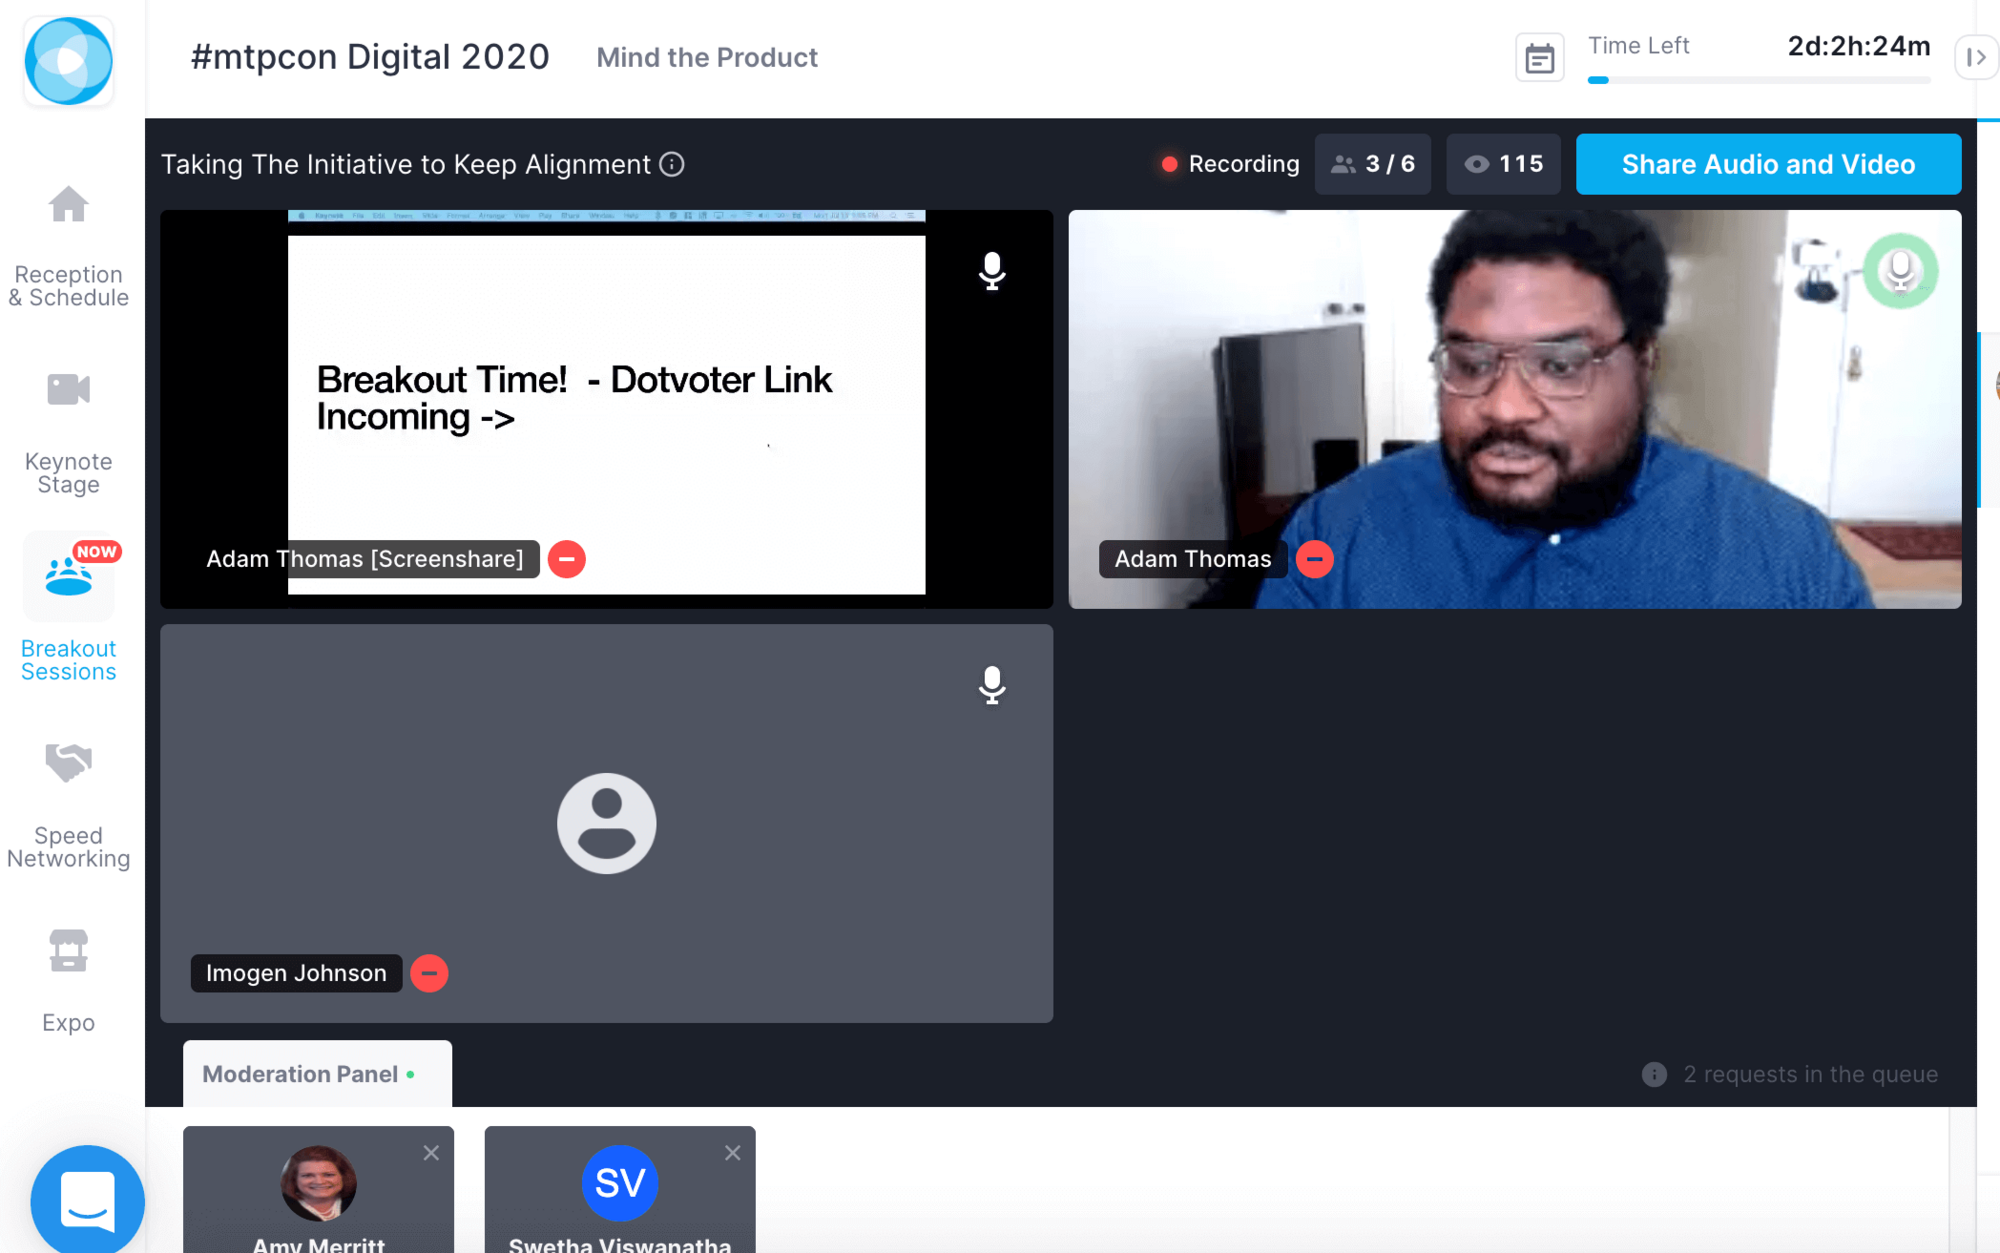This screenshot has width=2000, height=1253.
Task: Open the Expo booth icon
Action: [68, 950]
